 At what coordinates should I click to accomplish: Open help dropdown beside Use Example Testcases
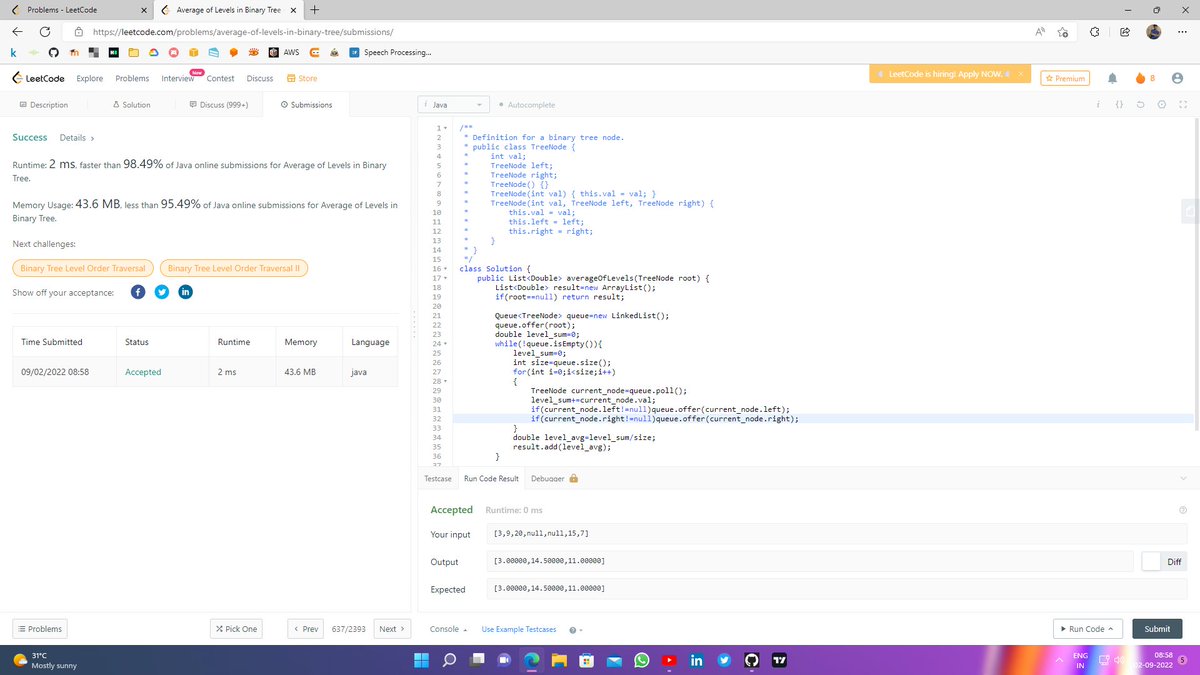point(576,629)
